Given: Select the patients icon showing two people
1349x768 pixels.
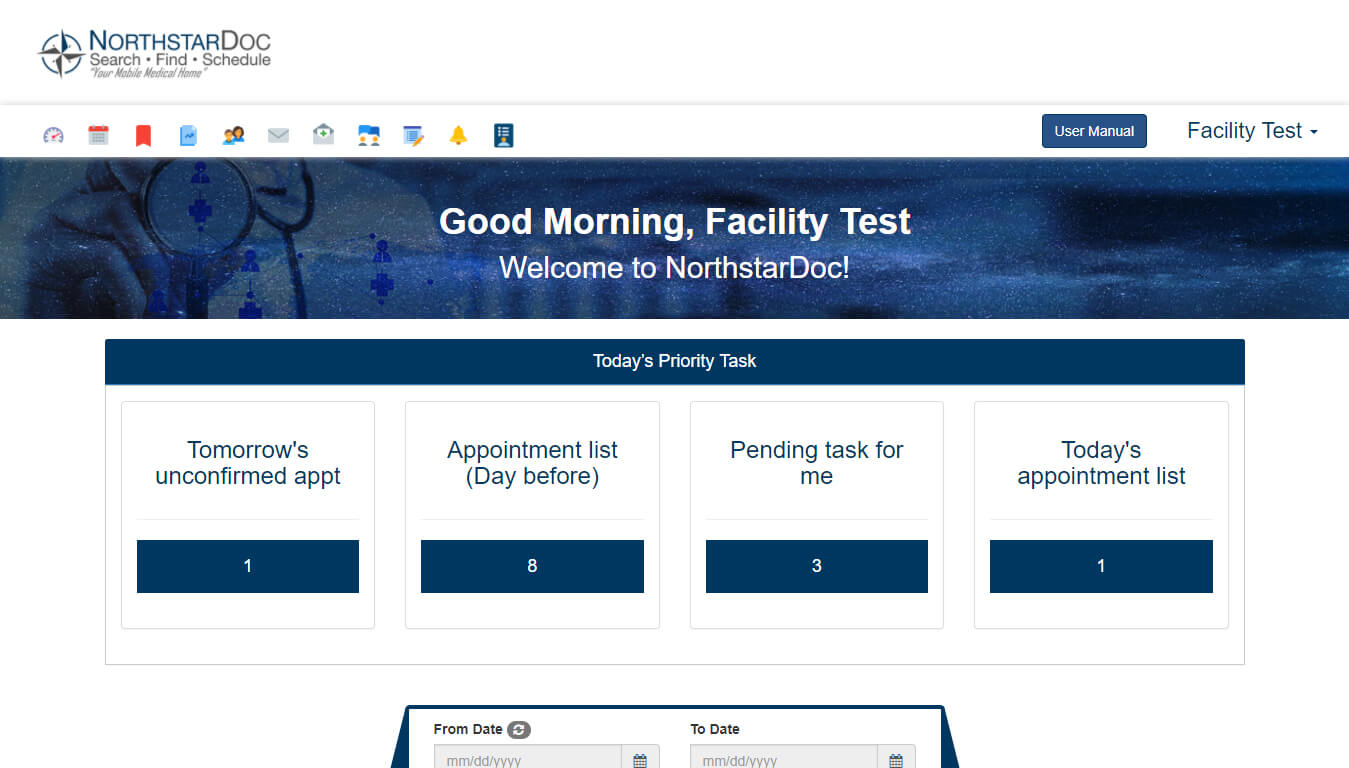Looking at the screenshot, I should coord(232,133).
